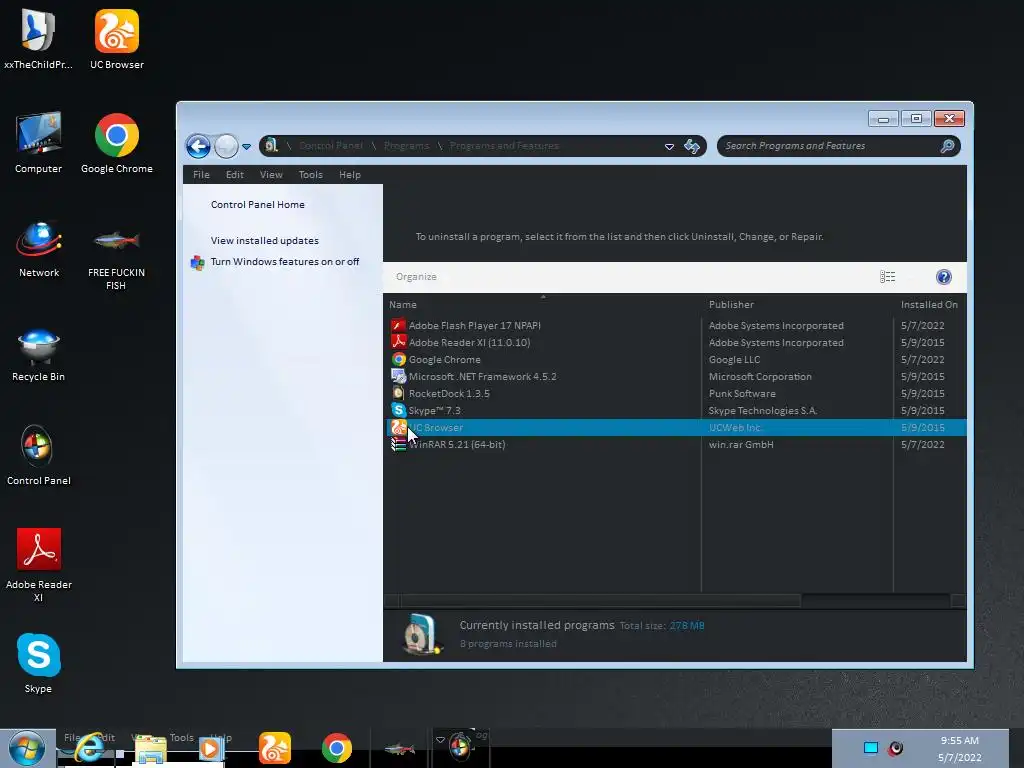Open the View menu
The height and width of the screenshot is (768, 1024).
271,174
